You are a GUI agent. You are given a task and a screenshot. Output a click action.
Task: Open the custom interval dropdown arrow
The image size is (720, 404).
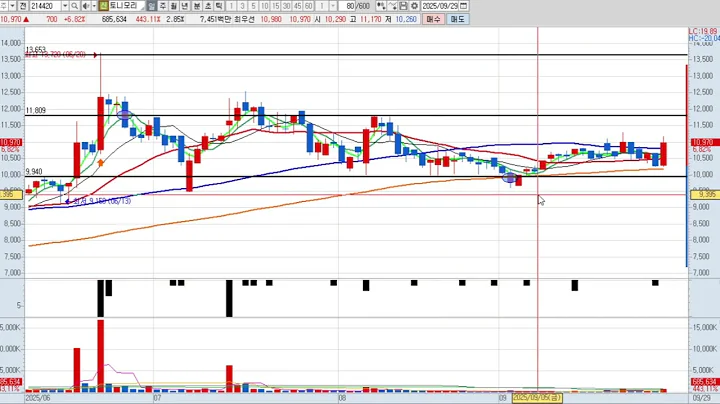[x=333, y=6]
